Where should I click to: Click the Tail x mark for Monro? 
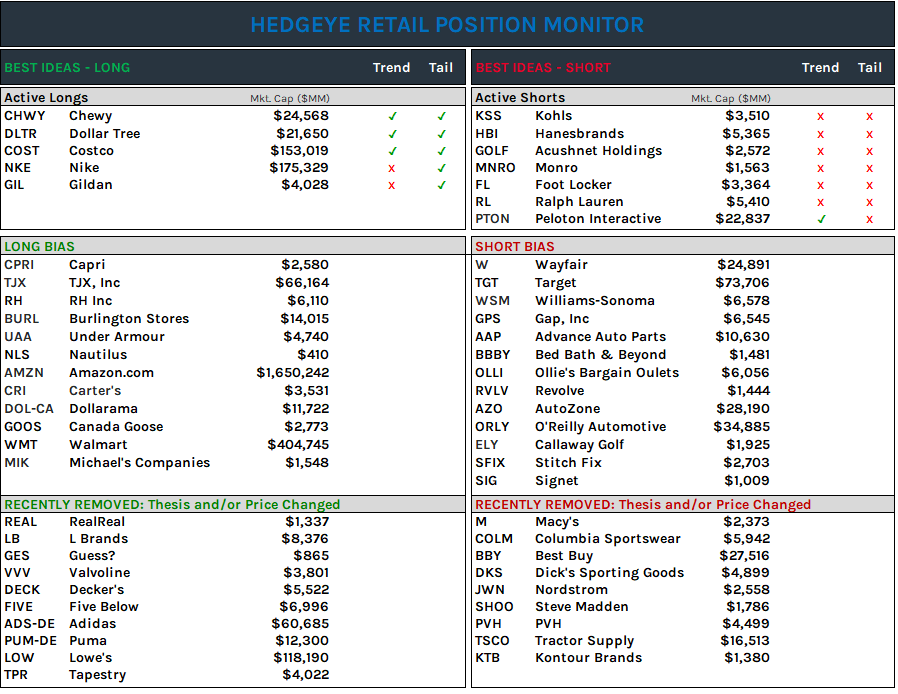(869, 169)
